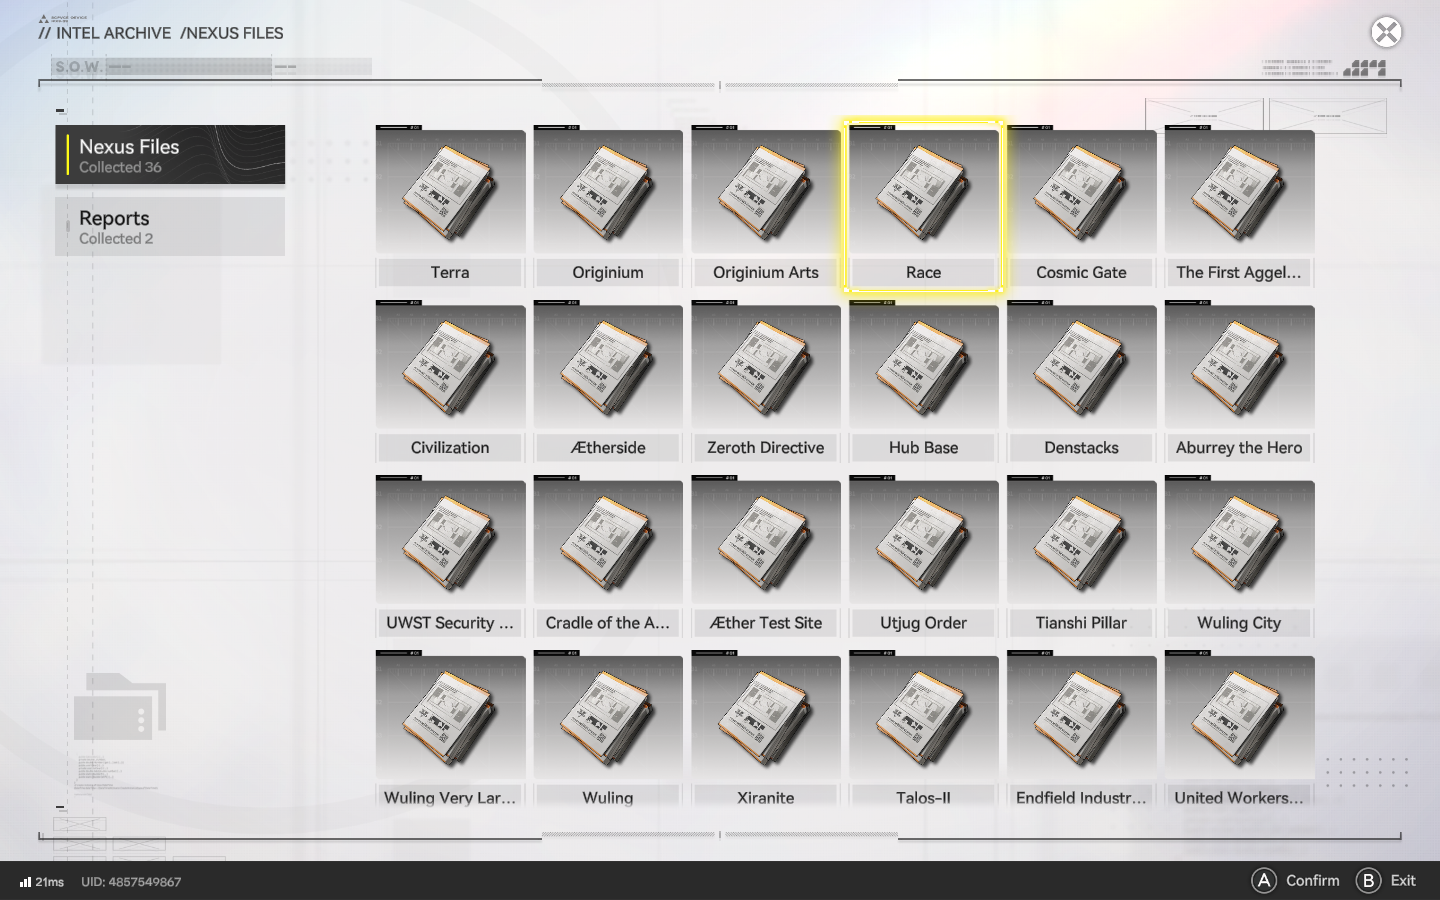This screenshot has width=1440, height=900.
Task: Select the Utjug Order document icon
Action: point(924,543)
